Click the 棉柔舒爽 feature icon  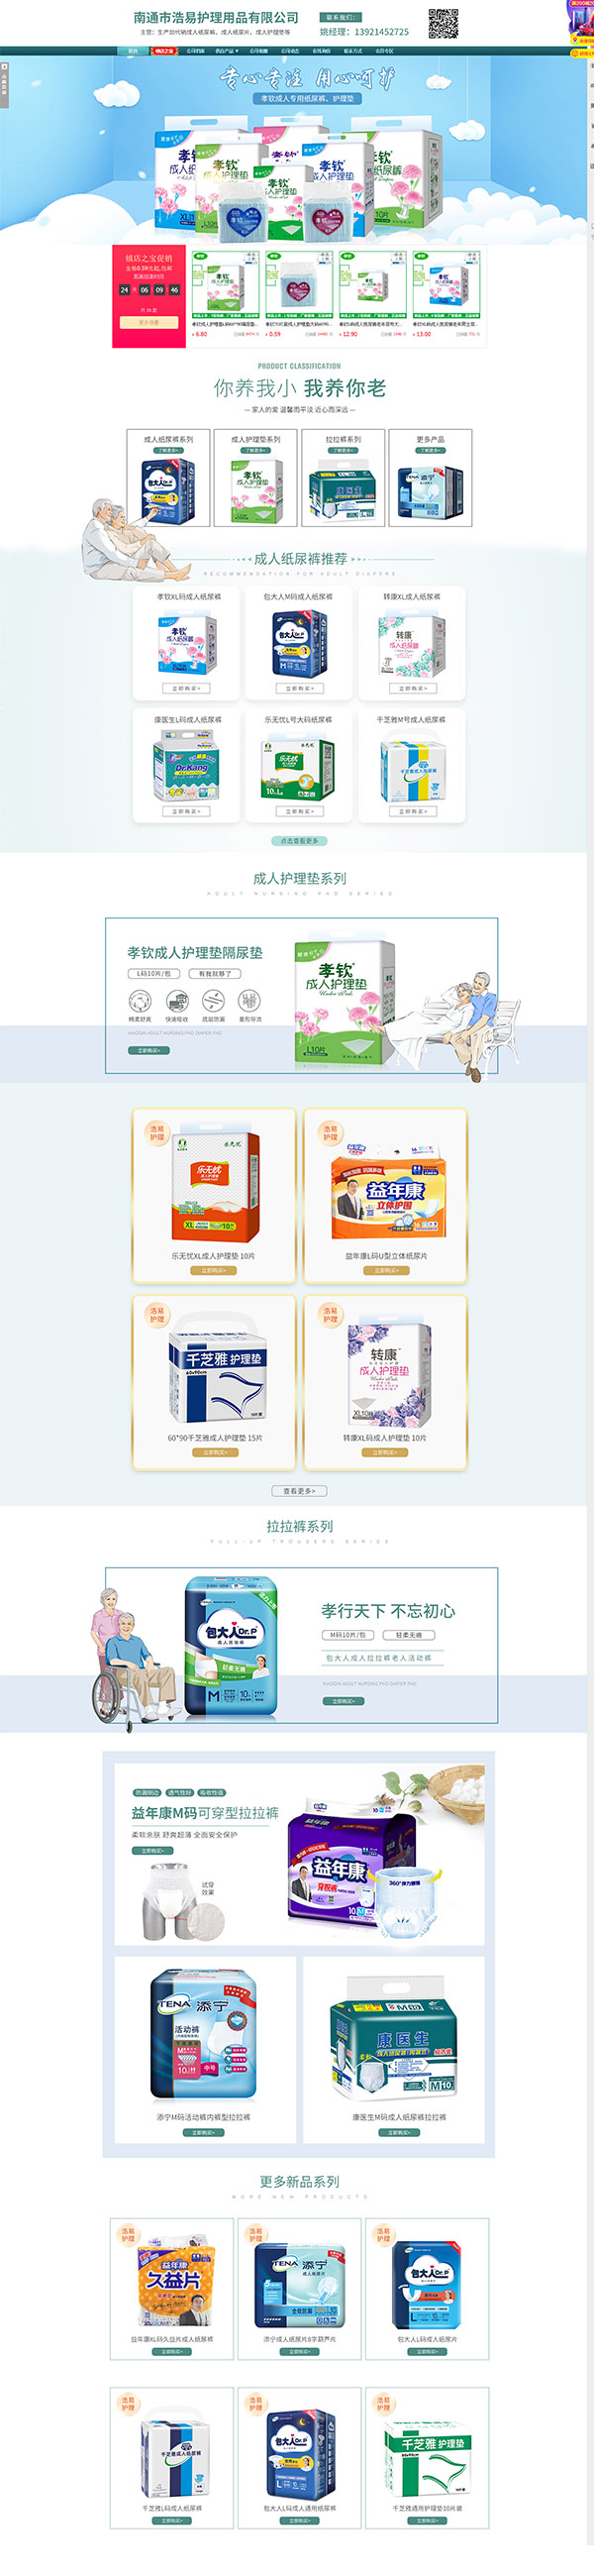point(140,1000)
